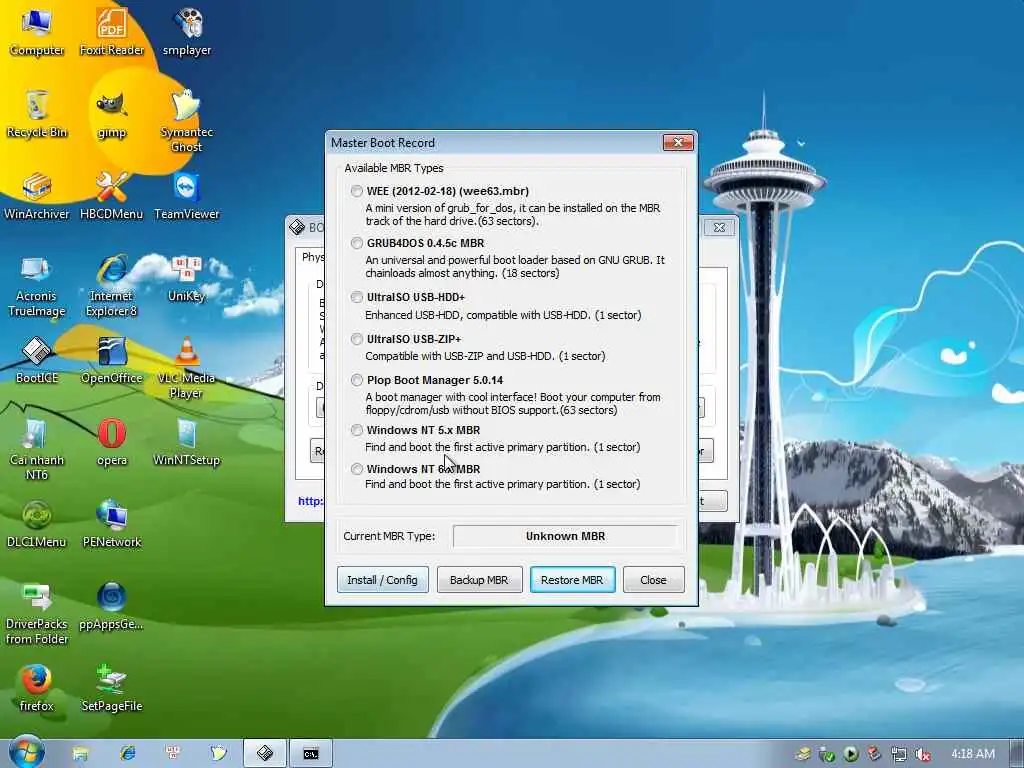Open HBCDMenu desktop icon
Image resolution: width=1024 pixels, height=768 pixels.
click(112, 195)
